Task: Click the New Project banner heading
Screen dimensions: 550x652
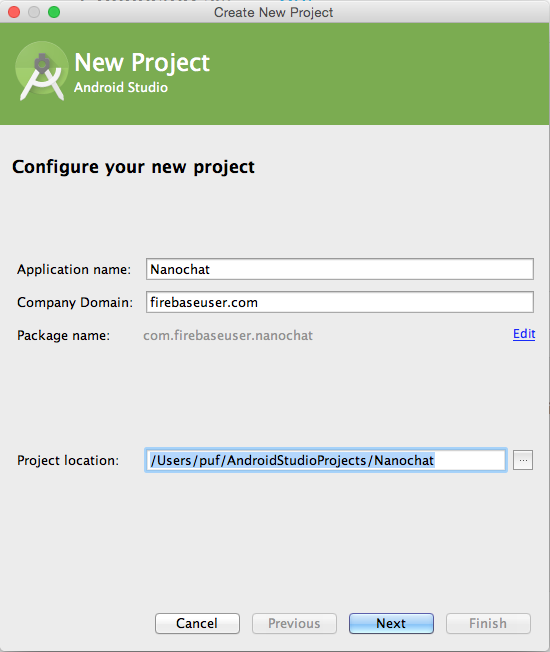Action: (142, 63)
